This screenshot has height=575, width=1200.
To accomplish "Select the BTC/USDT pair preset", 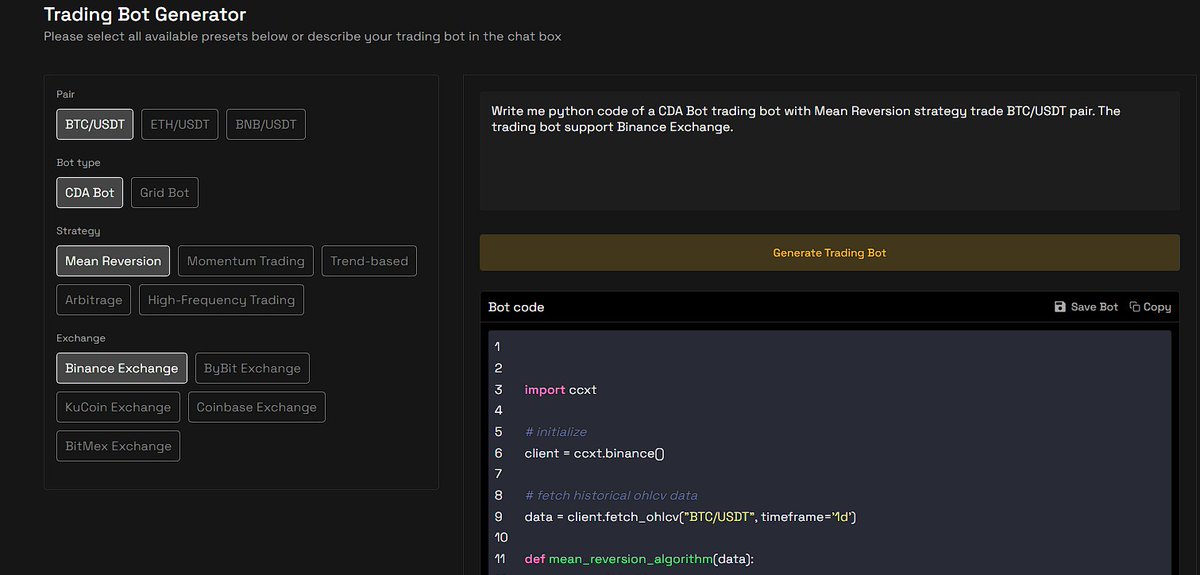I will click(x=95, y=124).
